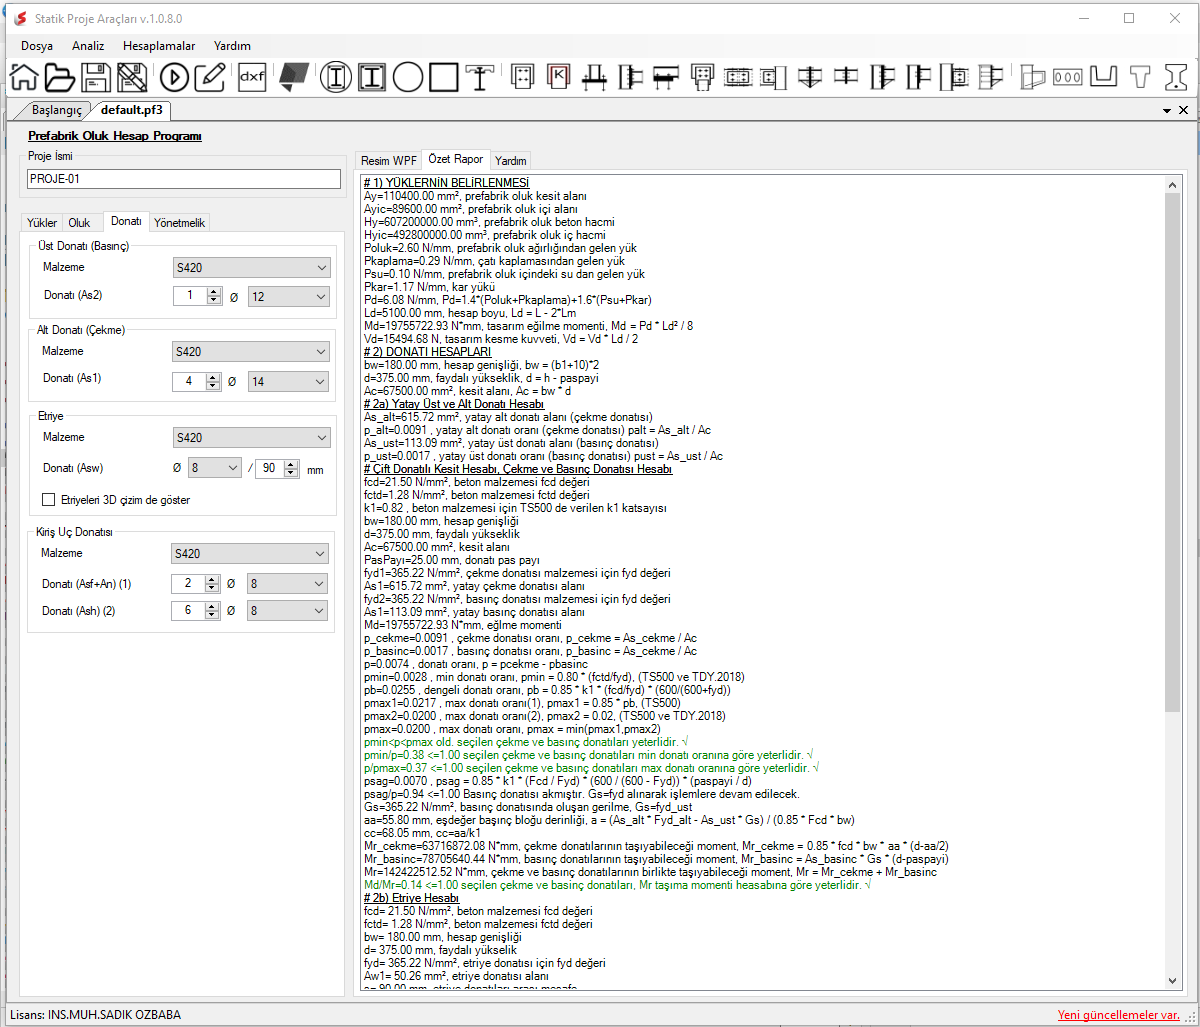
Task: Click report line 'Pkar=1.17 N/mm, kar yükü'
Action: pos(430,286)
